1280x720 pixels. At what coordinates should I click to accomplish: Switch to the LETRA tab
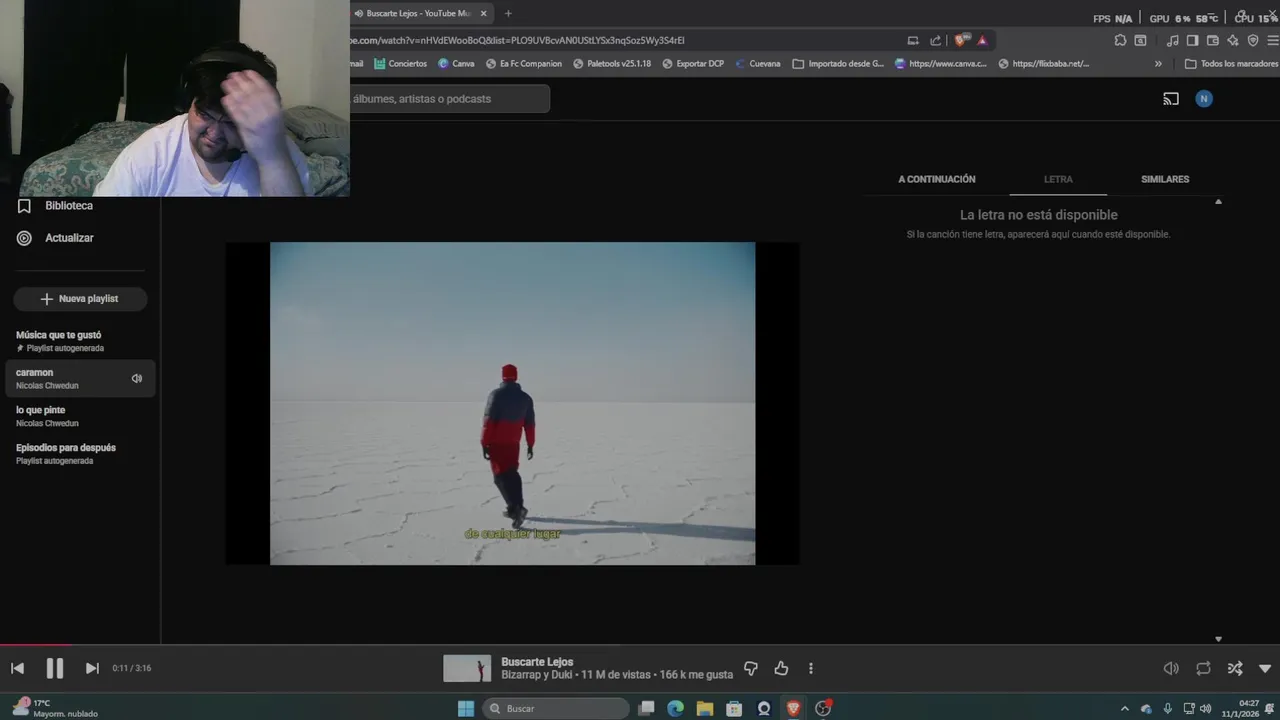(x=1058, y=179)
